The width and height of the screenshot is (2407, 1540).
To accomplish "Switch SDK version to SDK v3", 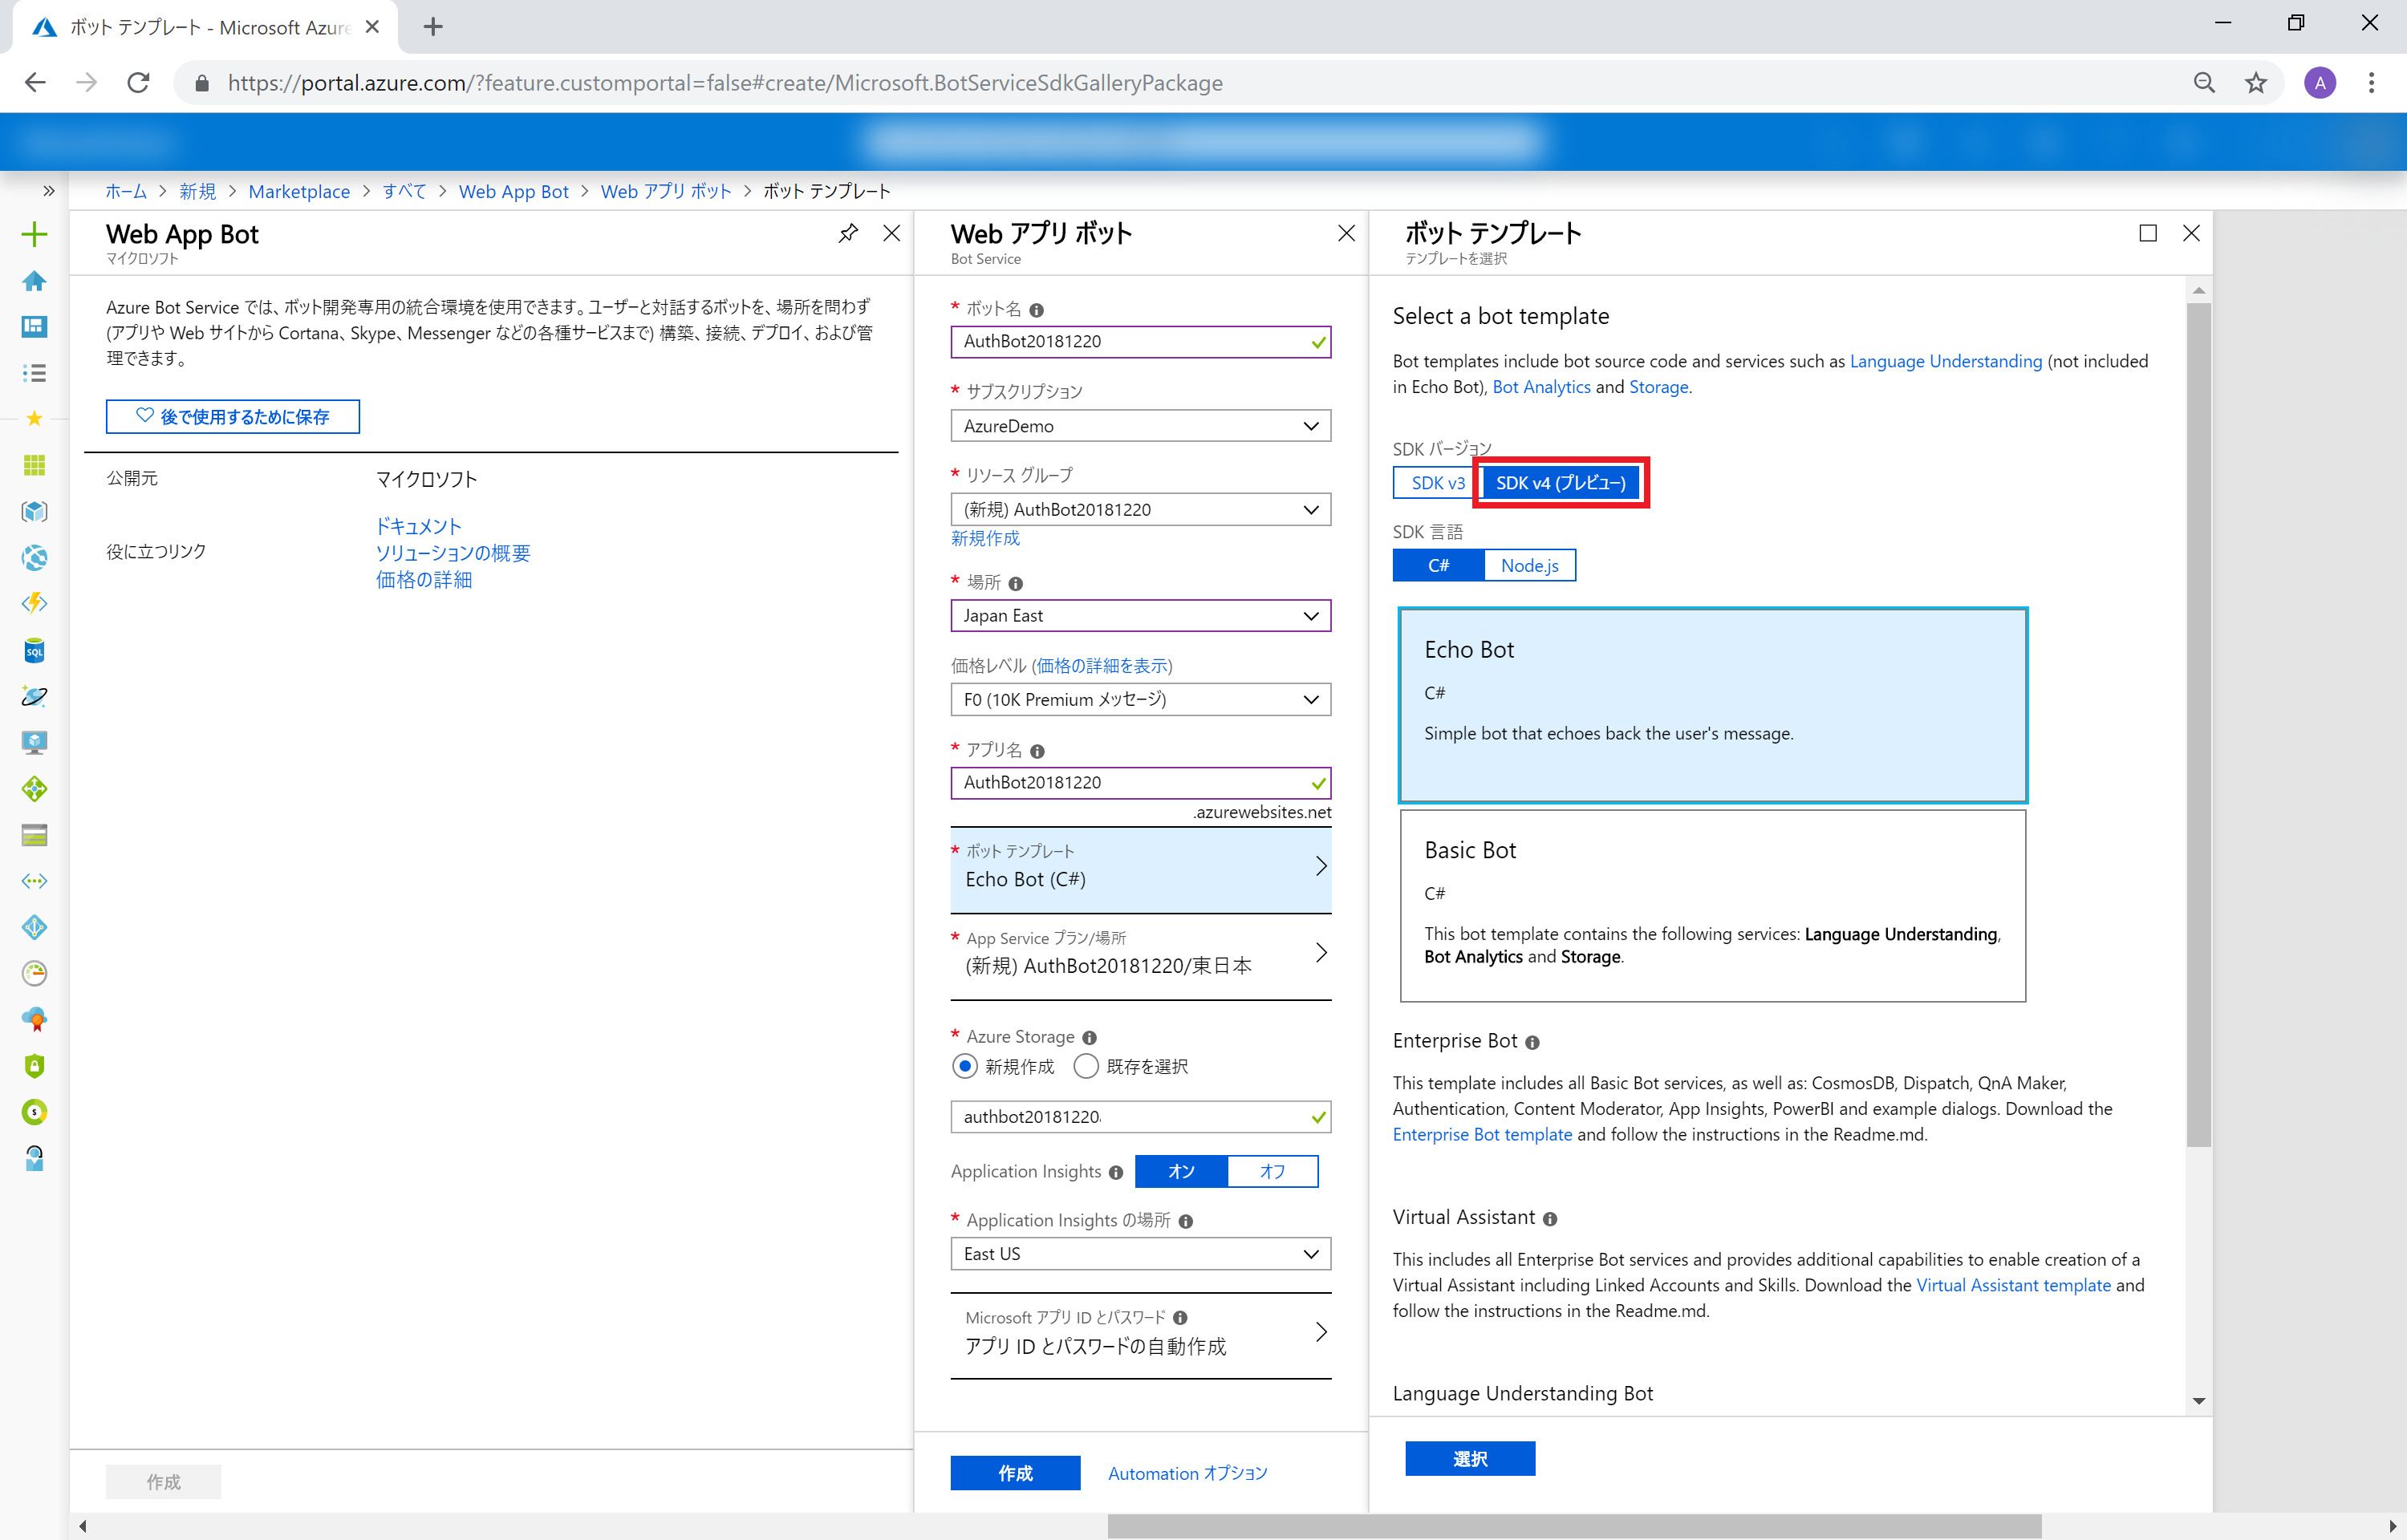I will click(x=1432, y=483).
